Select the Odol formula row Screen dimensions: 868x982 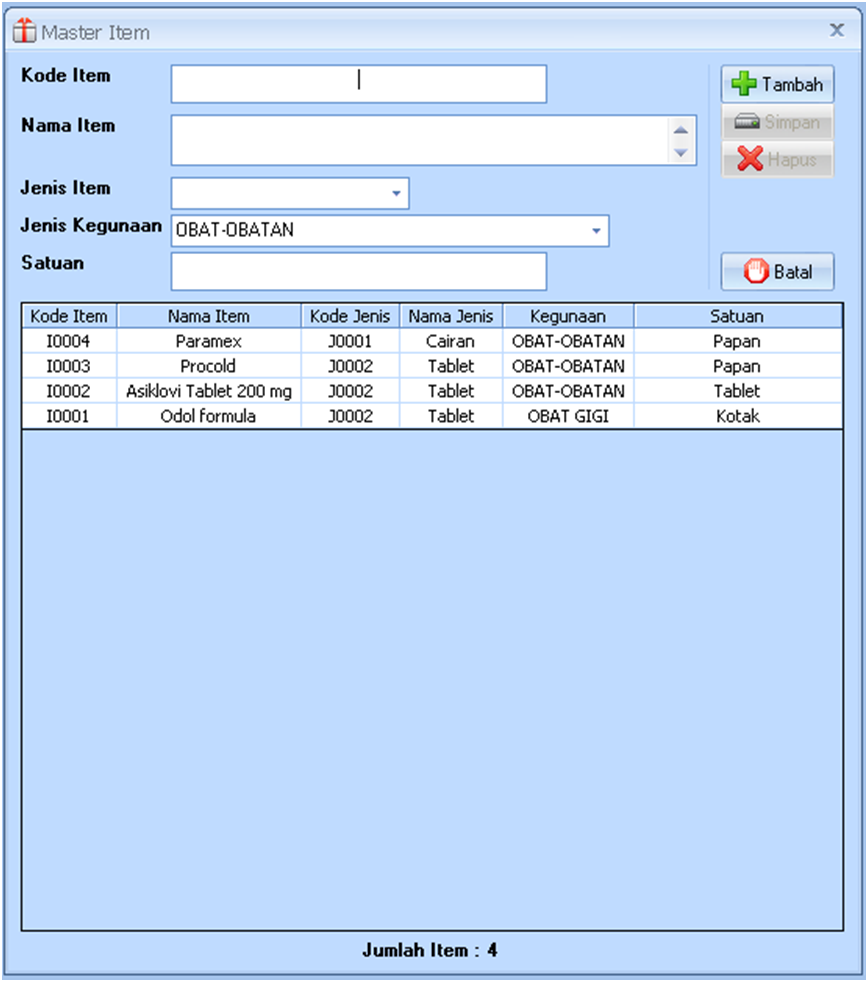pyautogui.click(x=208, y=416)
